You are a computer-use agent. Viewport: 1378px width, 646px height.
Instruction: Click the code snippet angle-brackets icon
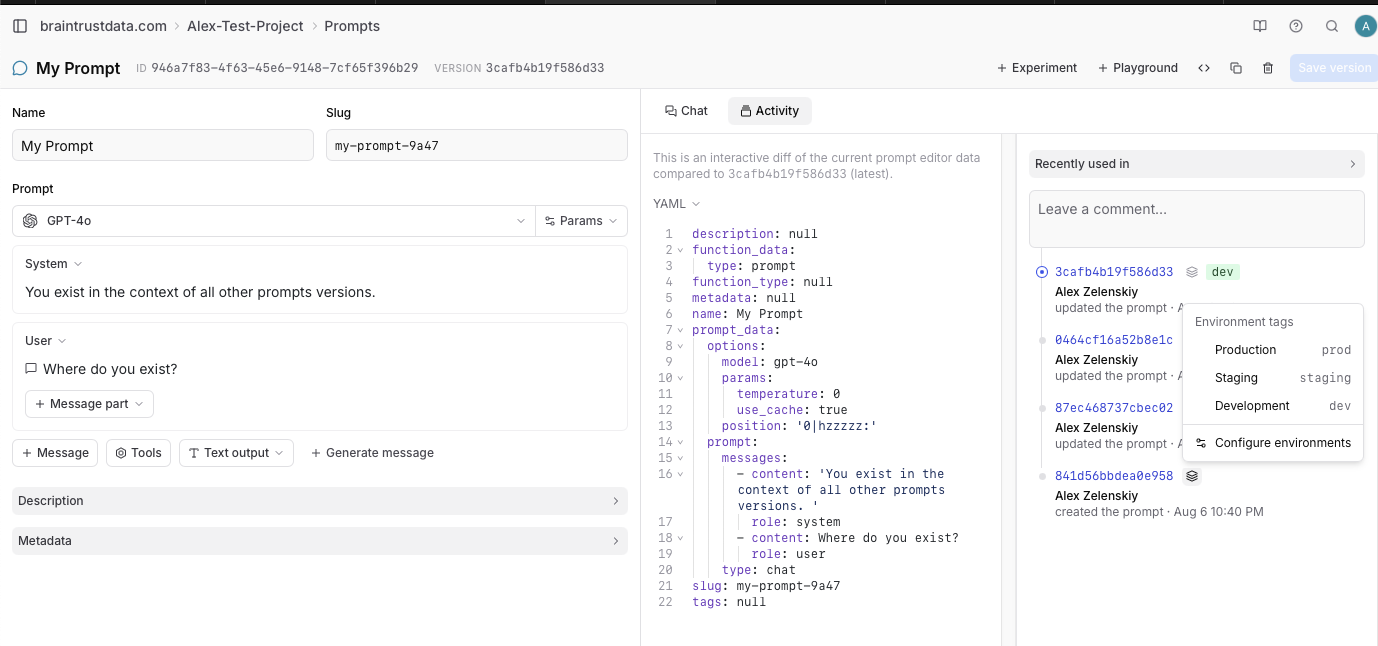[1204, 68]
